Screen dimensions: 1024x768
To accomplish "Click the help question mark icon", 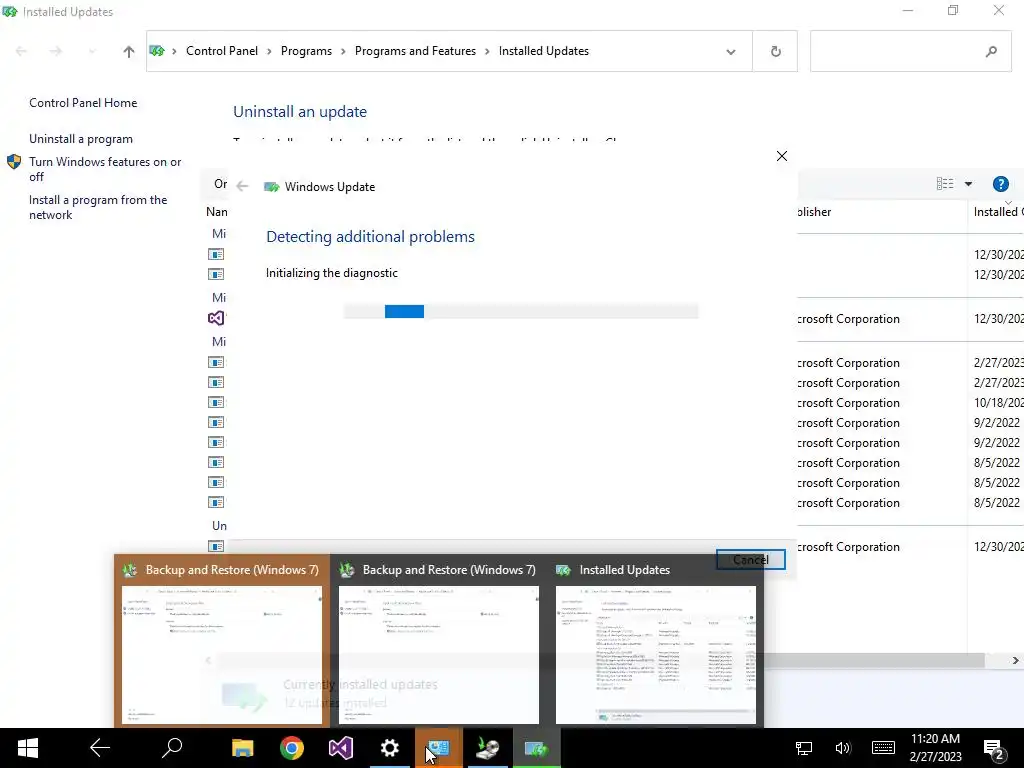I will click(1000, 184).
